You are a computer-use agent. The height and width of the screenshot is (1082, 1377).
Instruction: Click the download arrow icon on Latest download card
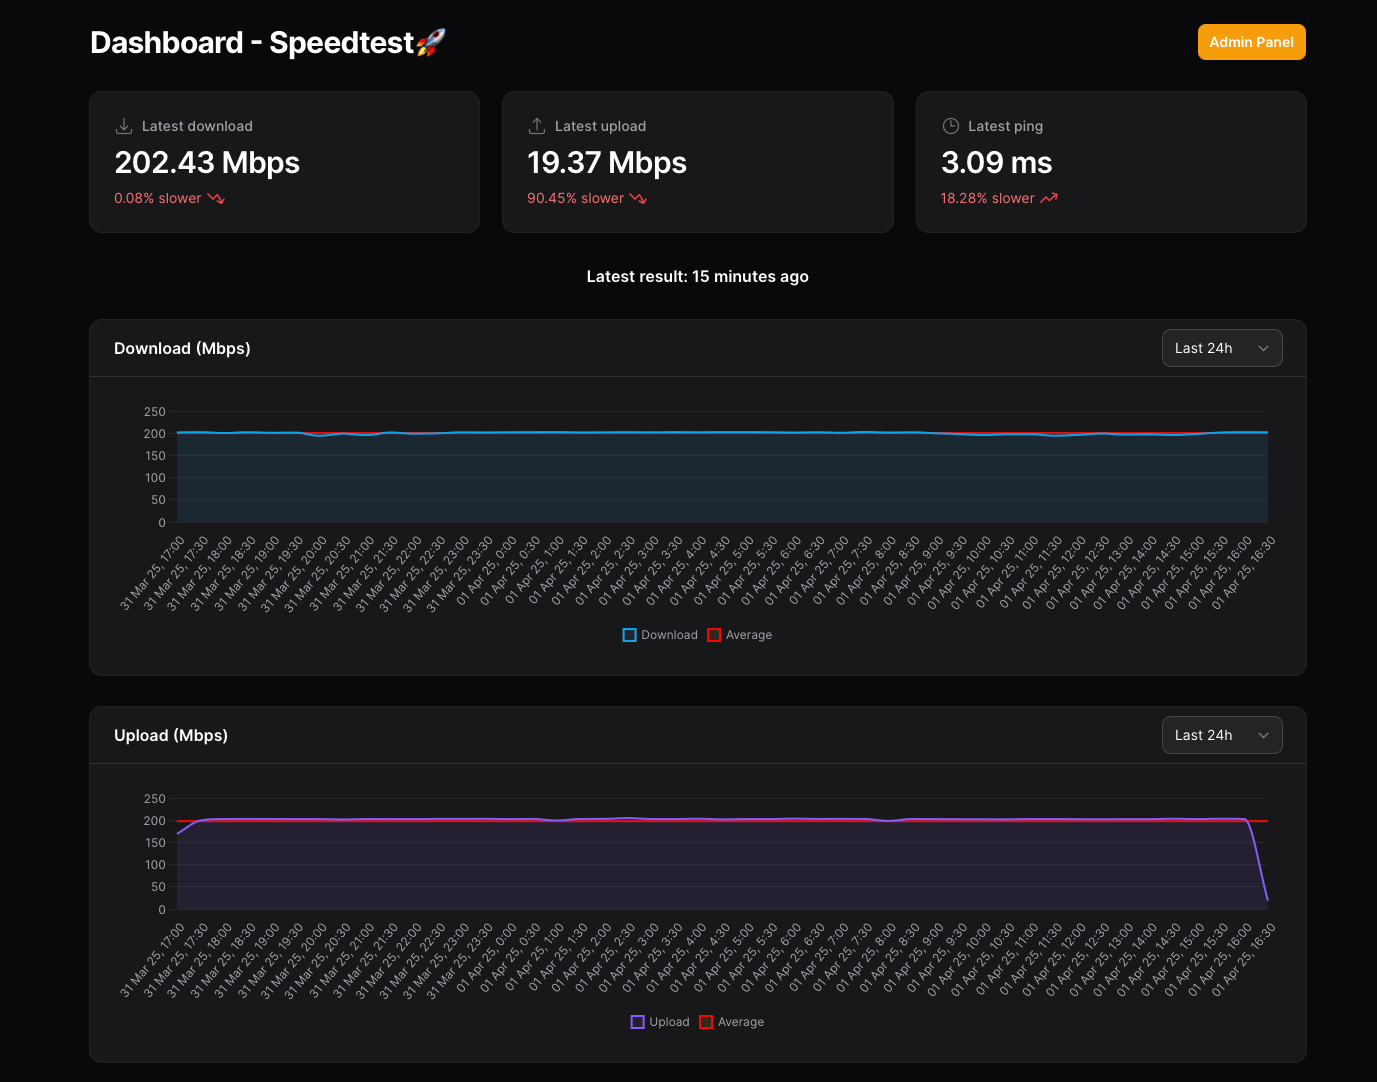pyautogui.click(x=124, y=125)
